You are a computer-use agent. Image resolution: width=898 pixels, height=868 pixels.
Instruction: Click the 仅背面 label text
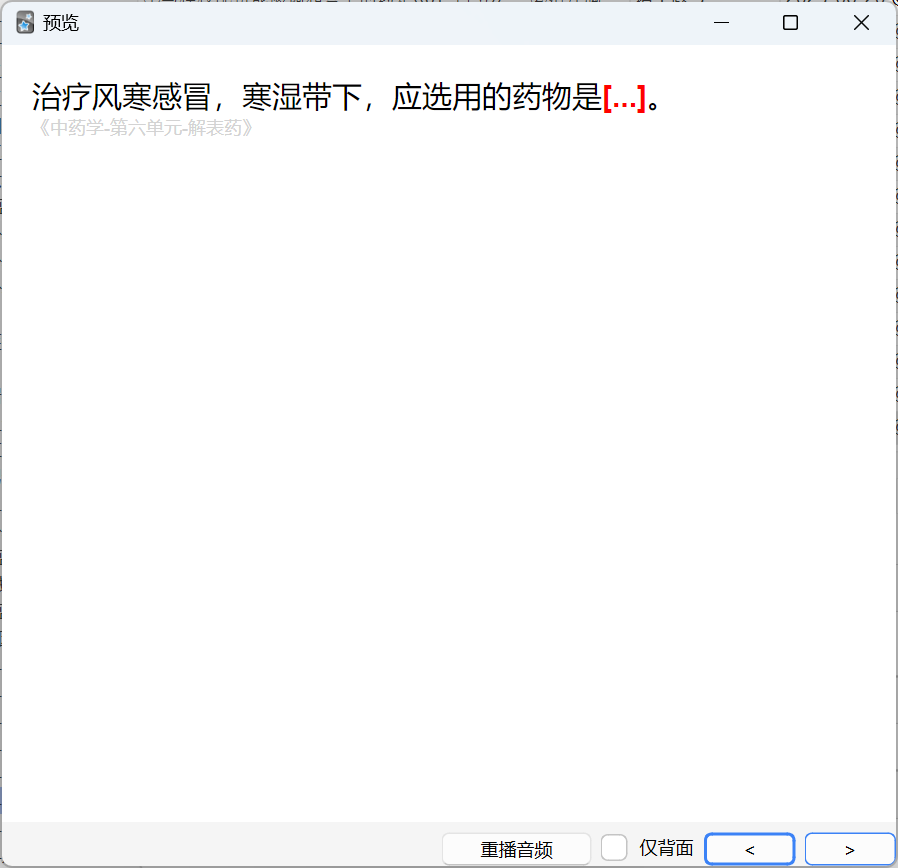[666, 848]
